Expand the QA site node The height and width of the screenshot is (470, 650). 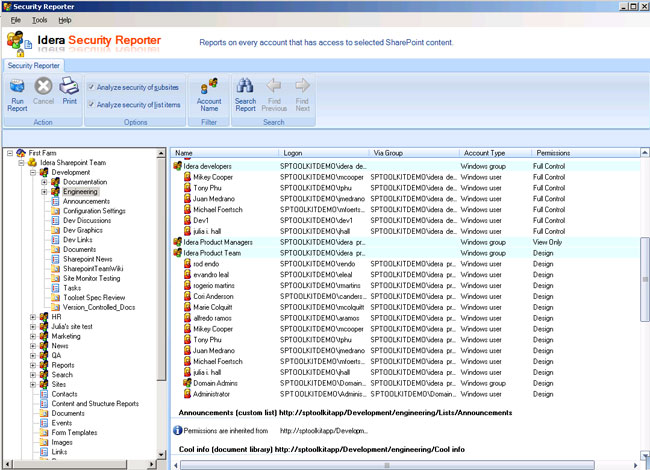[x=33, y=355]
